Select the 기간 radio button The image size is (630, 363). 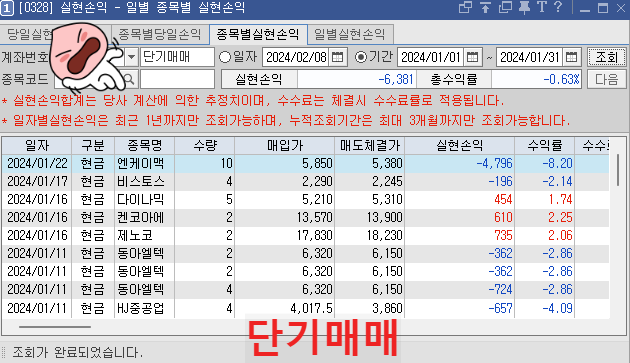point(361,57)
